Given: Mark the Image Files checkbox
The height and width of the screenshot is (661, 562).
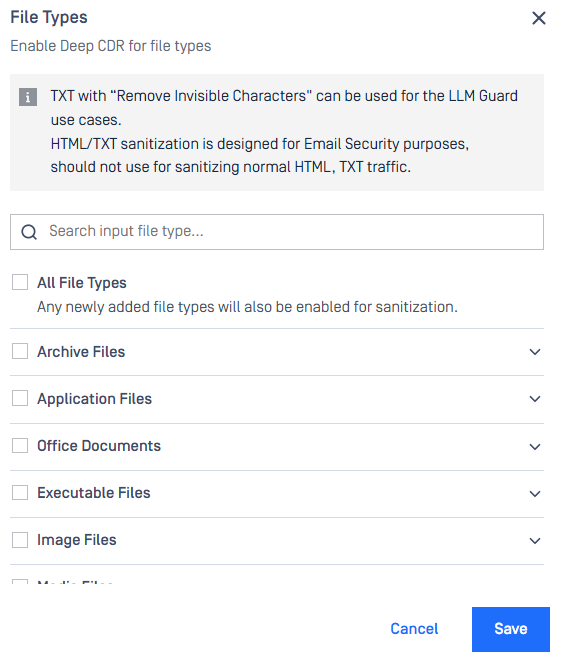Looking at the screenshot, I should pyautogui.click(x=20, y=540).
